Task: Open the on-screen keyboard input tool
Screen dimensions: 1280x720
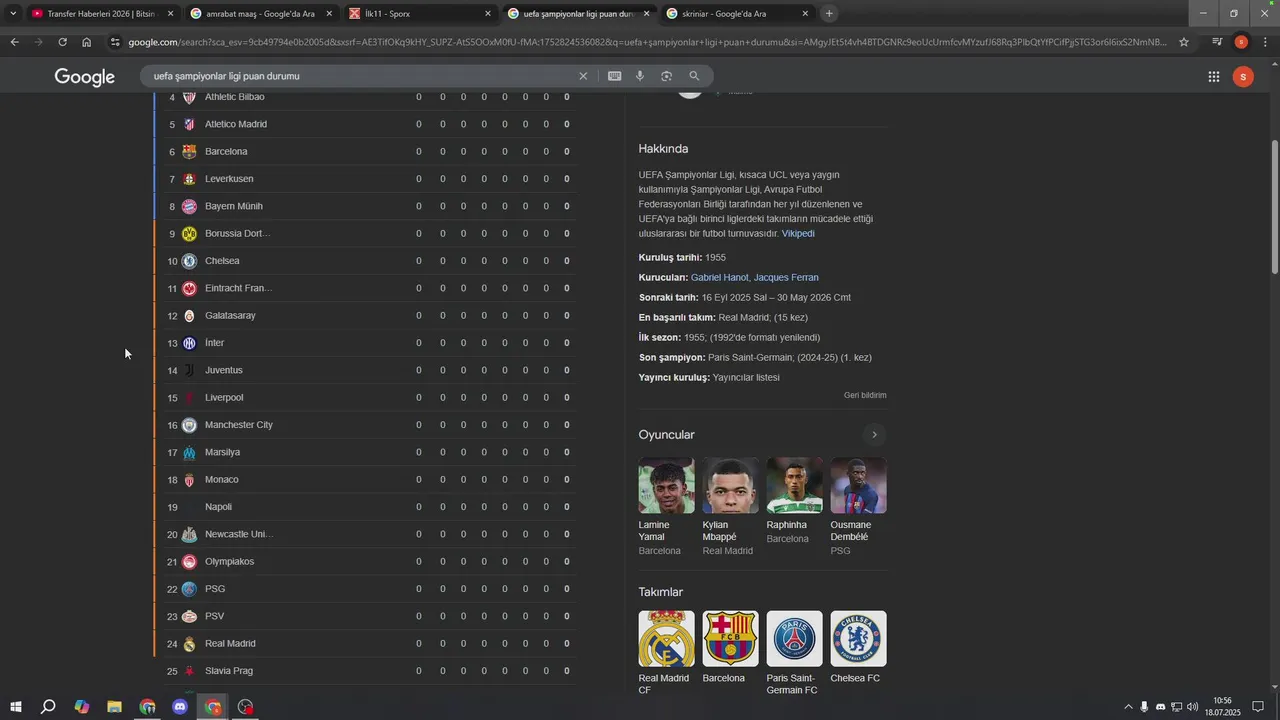Action: click(x=614, y=76)
